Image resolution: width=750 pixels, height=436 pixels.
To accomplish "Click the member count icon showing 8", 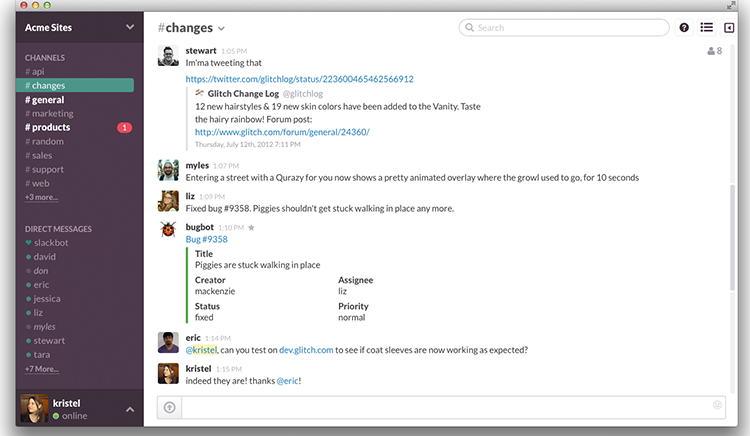I will coord(713,51).
